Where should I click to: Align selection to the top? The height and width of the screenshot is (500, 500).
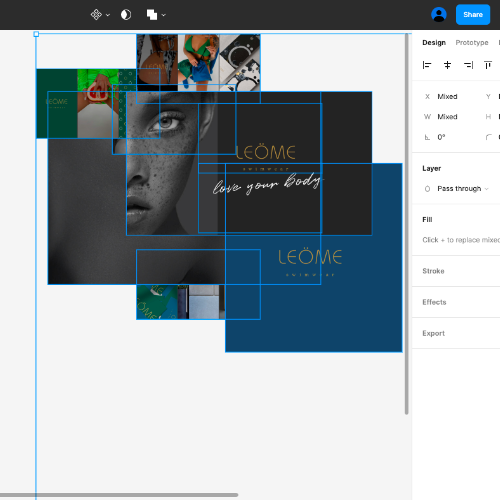point(488,65)
